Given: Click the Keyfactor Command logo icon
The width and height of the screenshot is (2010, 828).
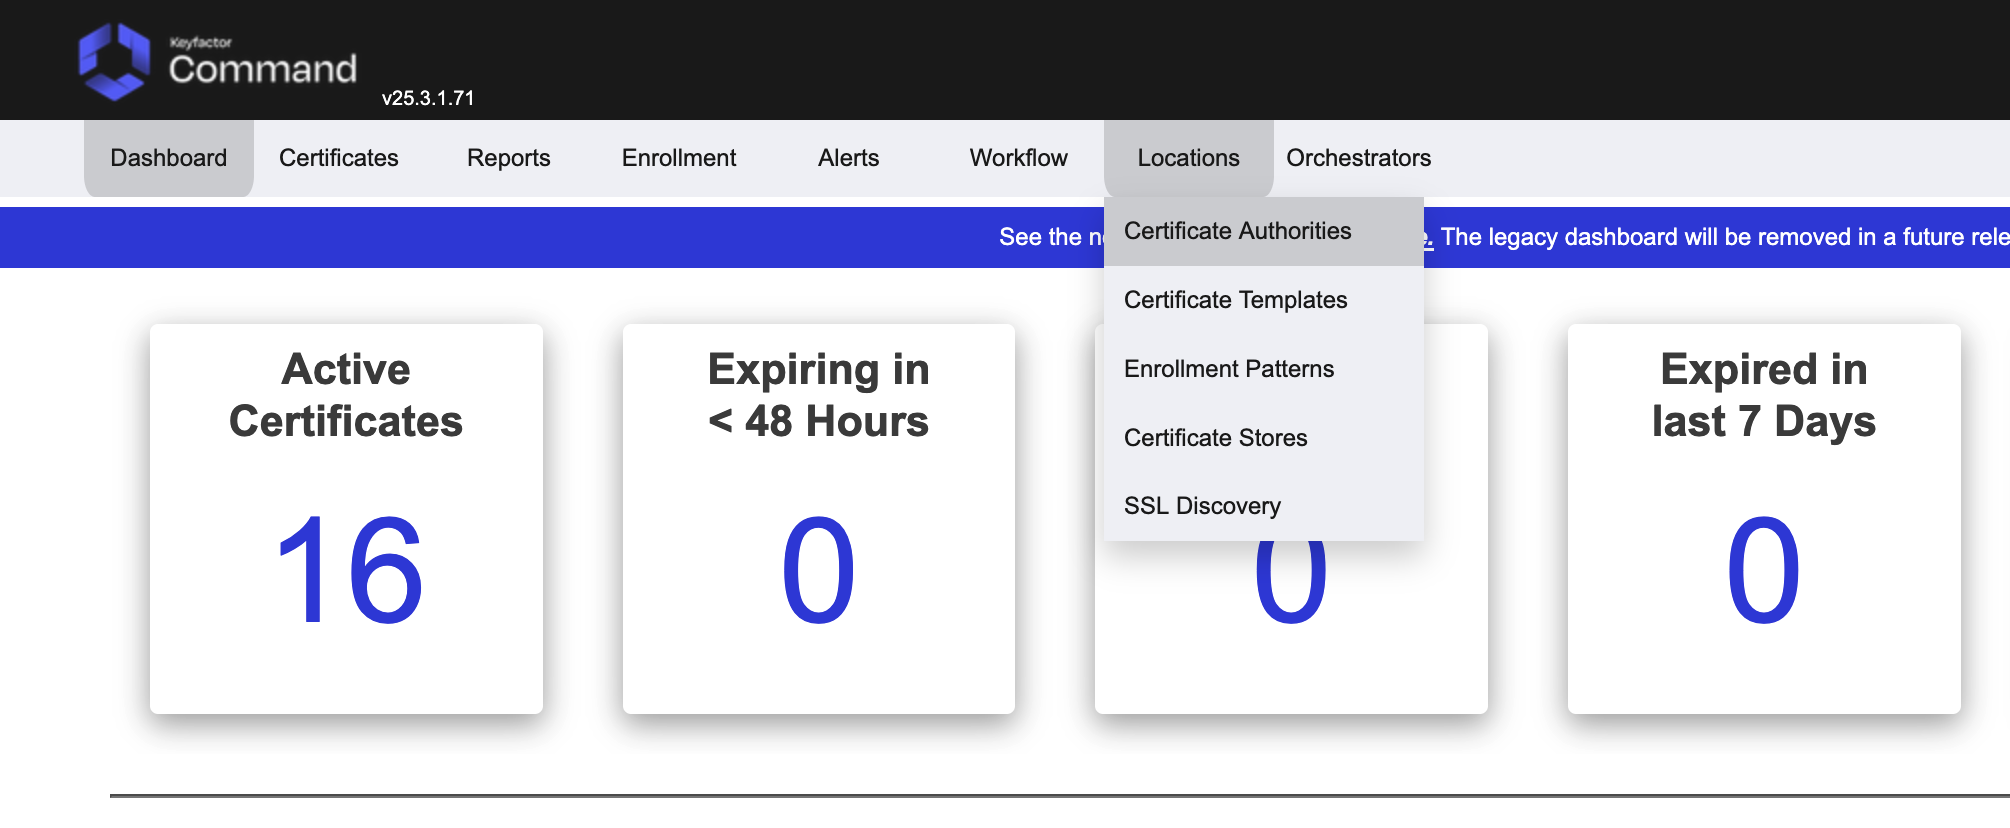Looking at the screenshot, I should coord(114,61).
